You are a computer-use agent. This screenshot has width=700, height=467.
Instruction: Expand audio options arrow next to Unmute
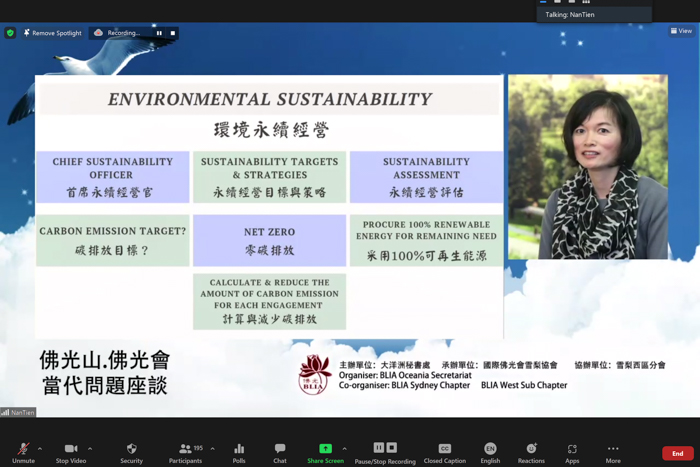(x=40, y=449)
